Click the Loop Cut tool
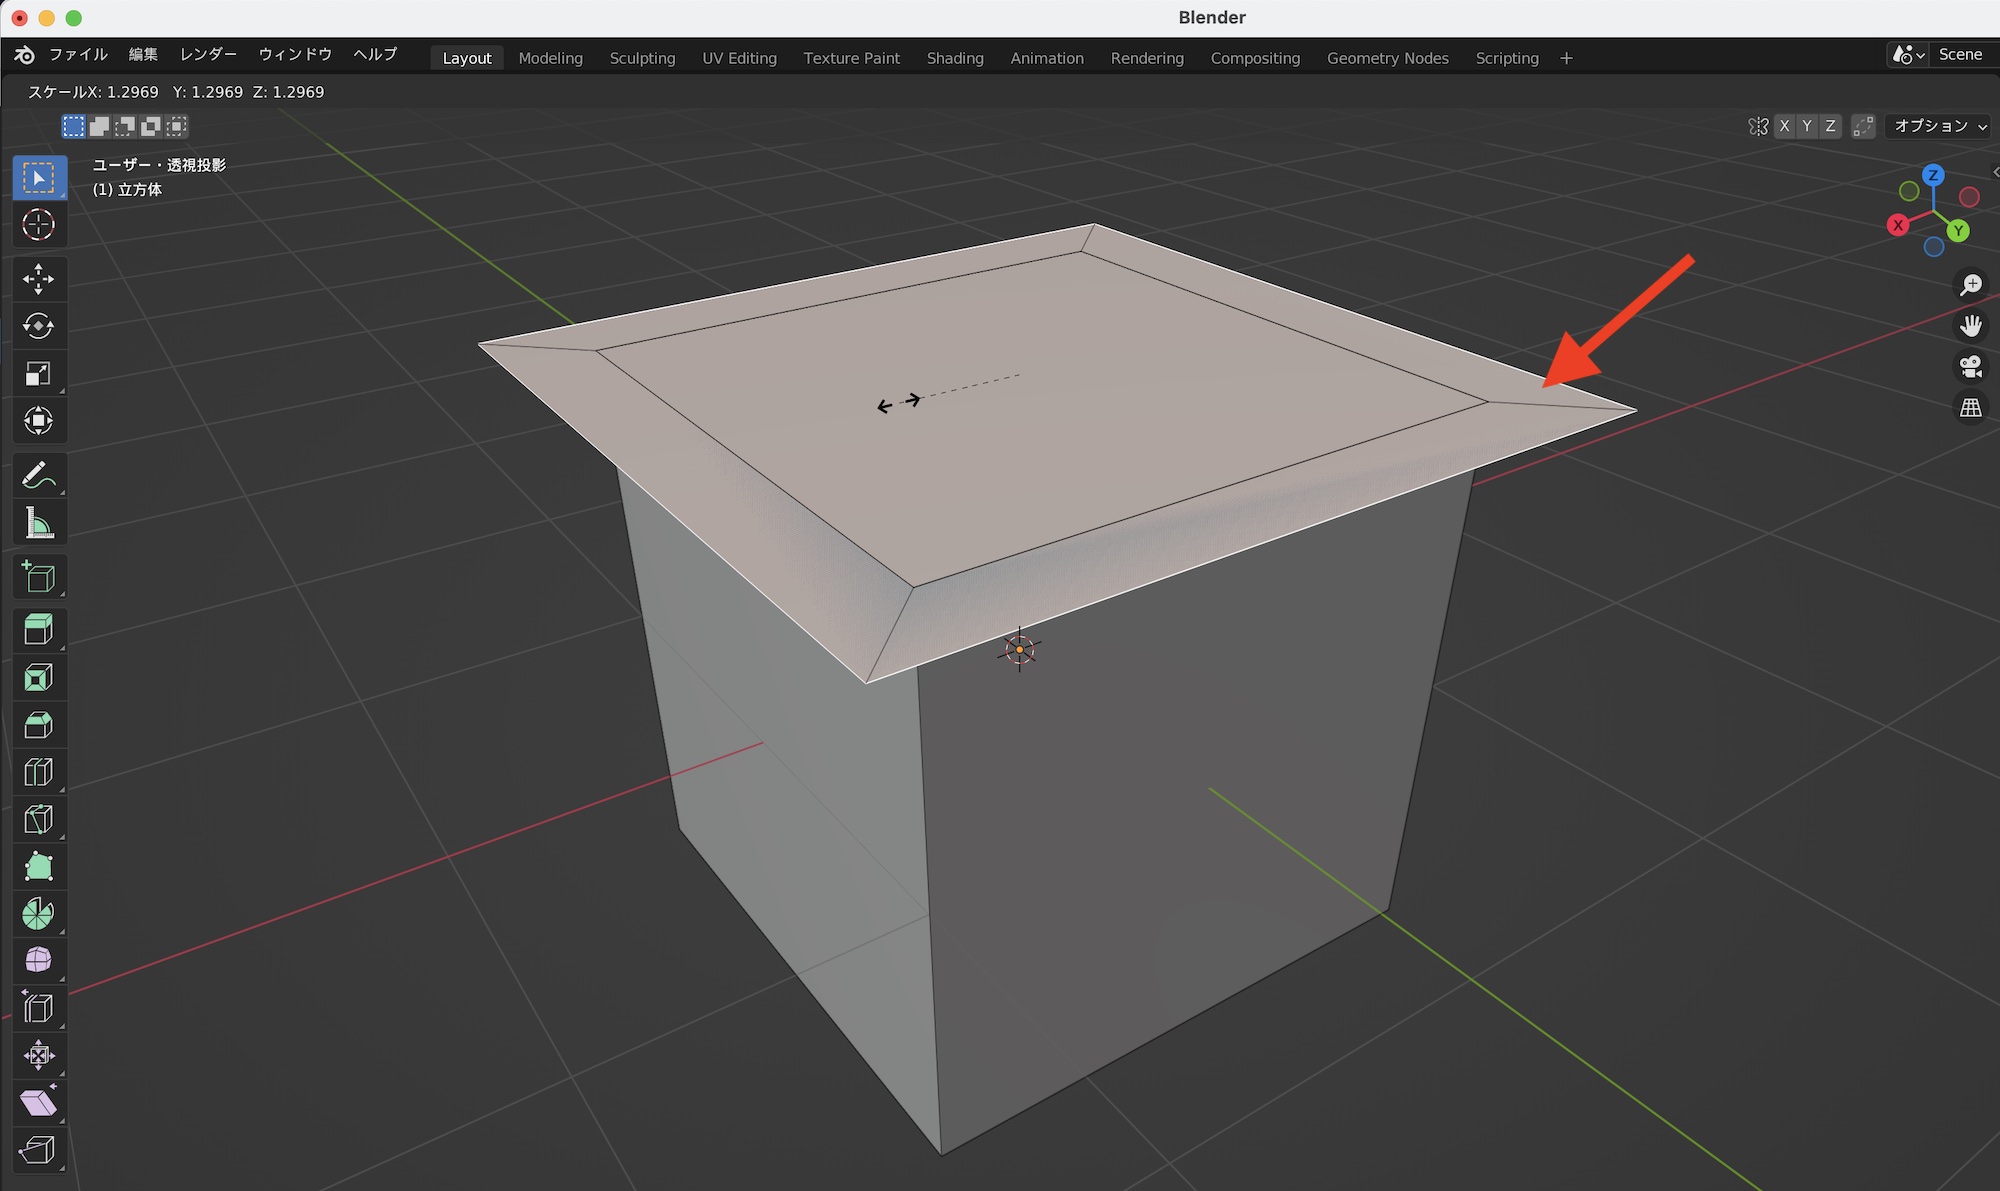Image resolution: width=2000 pixels, height=1191 pixels. pos(38,772)
